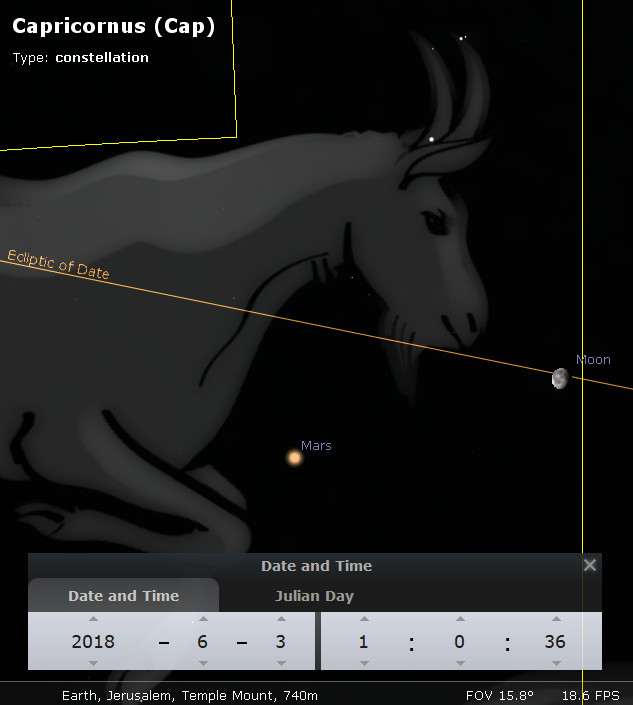
Task: Increase the day field showing 3
Action: point(281,619)
